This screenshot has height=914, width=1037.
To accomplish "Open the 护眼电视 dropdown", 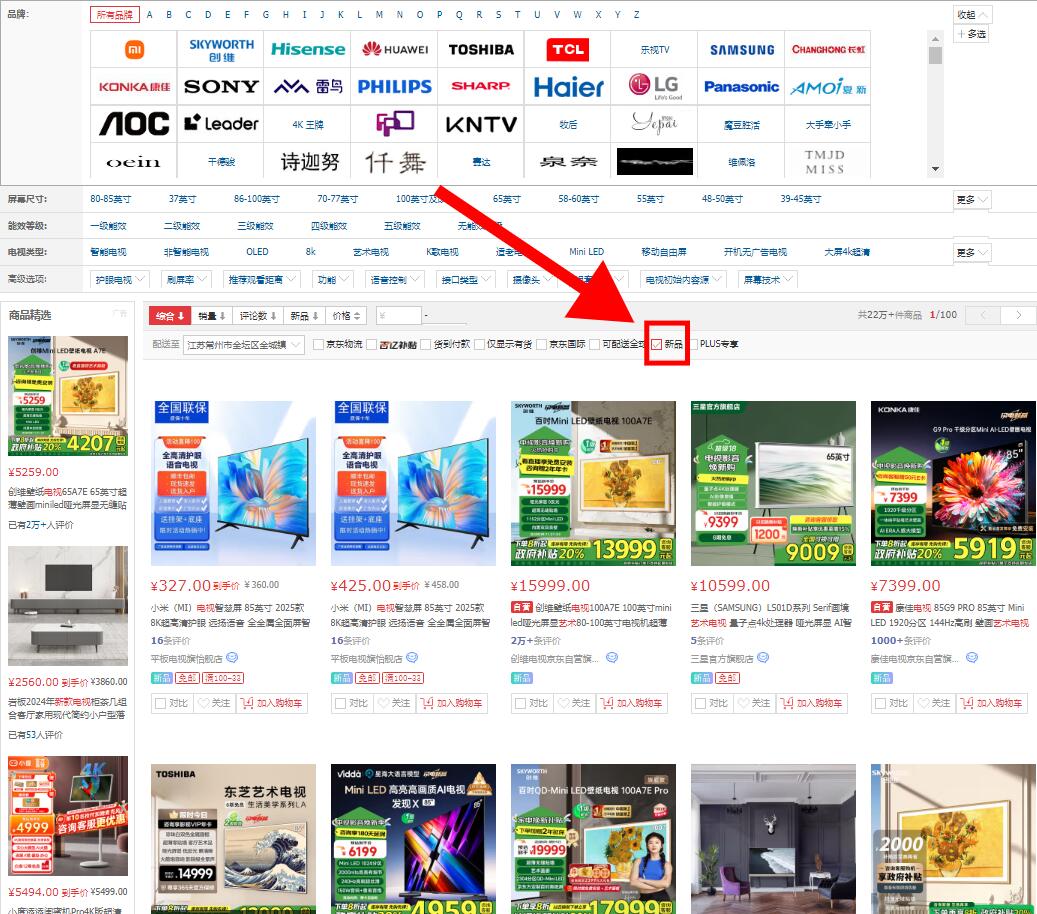I will tap(120, 280).
